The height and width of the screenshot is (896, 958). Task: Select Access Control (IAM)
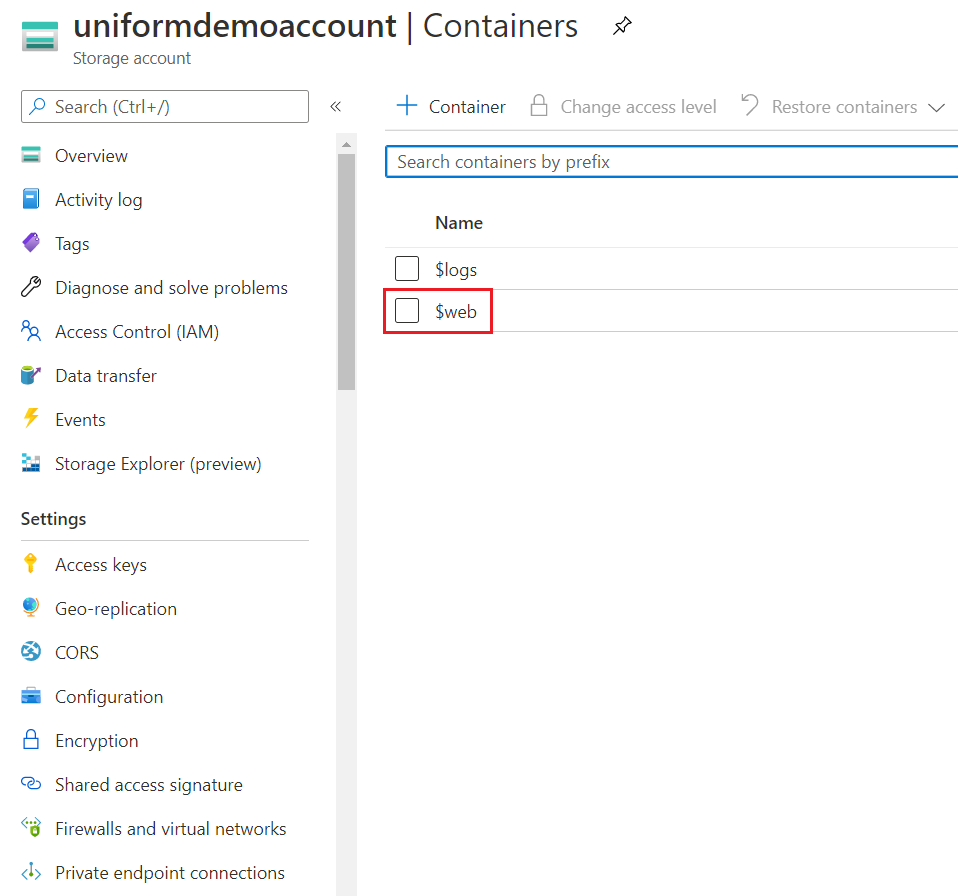pyautogui.click(x=137, y=332)
